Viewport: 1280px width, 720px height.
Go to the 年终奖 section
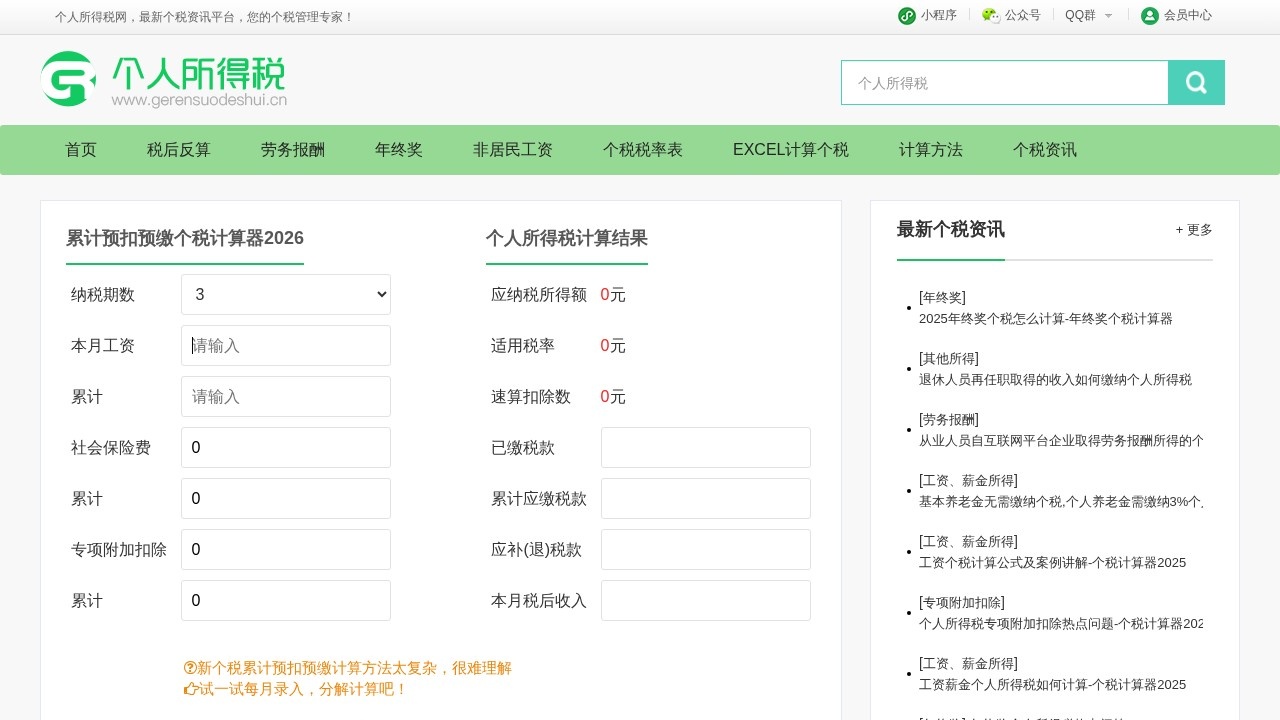[398, 149]
